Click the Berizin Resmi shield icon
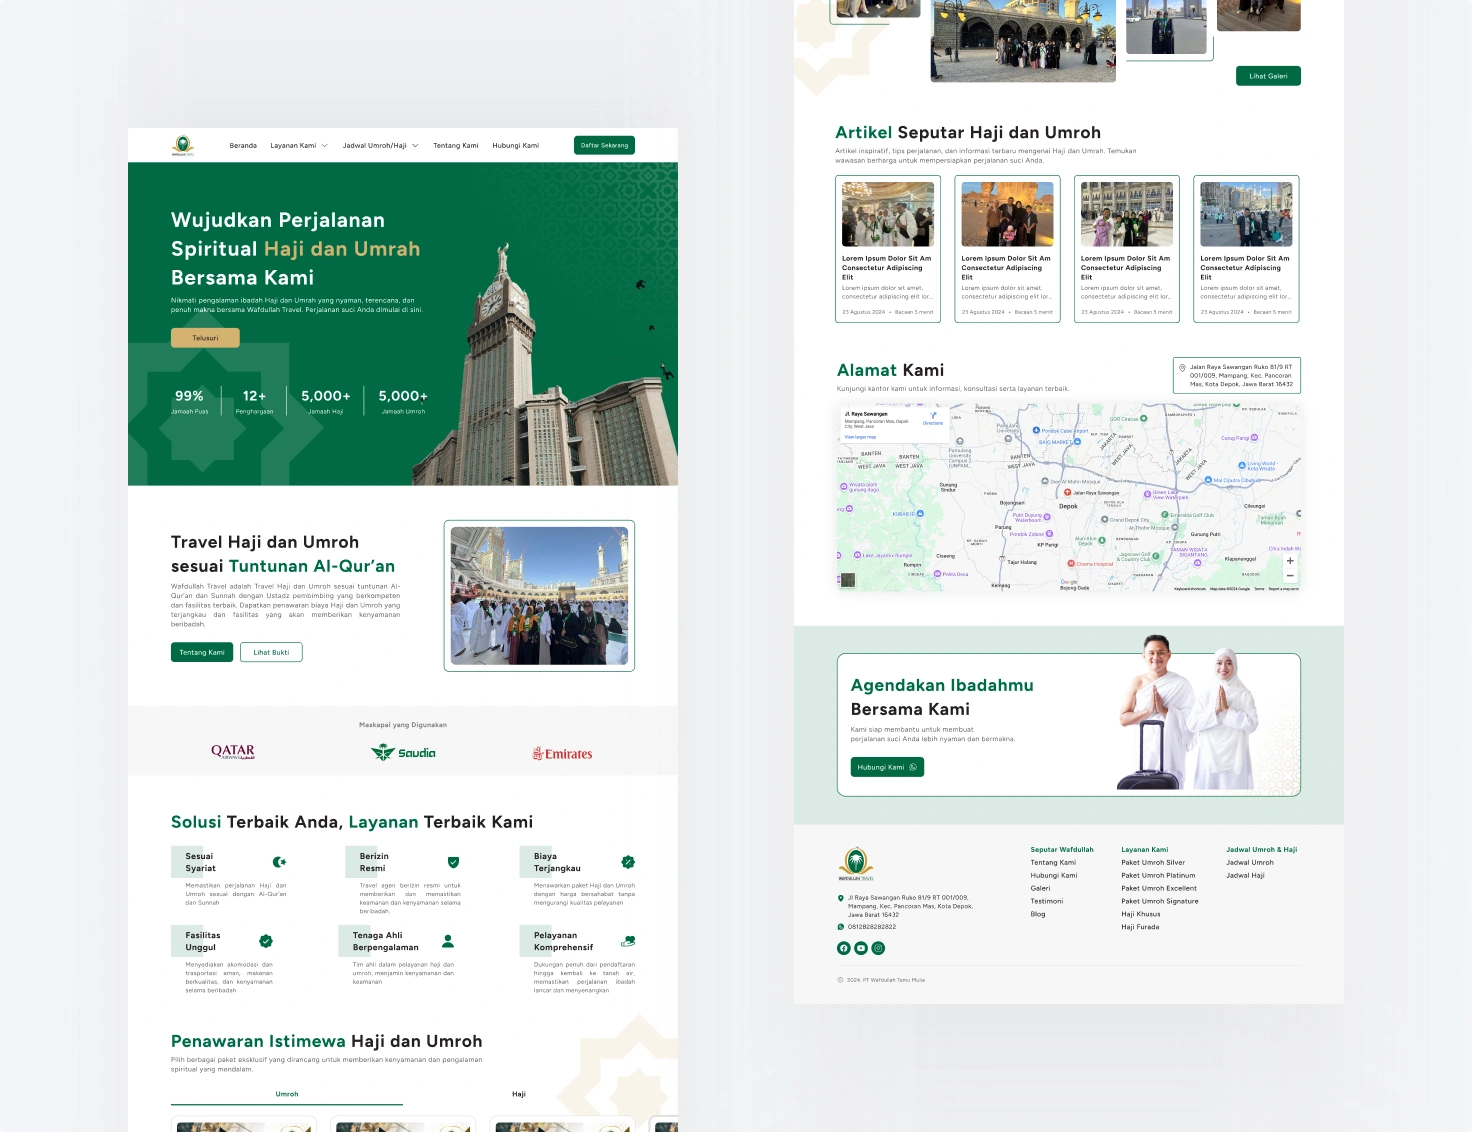The width and height of the screenshot is (1472, 1132). pyautogui.click(x=453, y=862)
